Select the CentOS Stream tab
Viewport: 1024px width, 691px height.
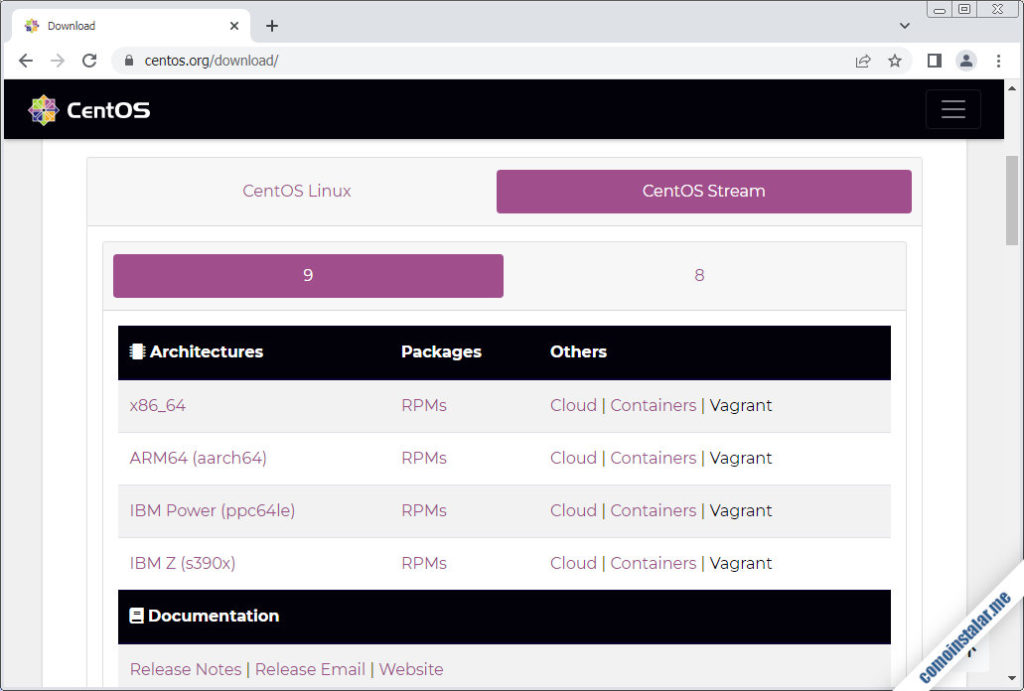[703, 191]
